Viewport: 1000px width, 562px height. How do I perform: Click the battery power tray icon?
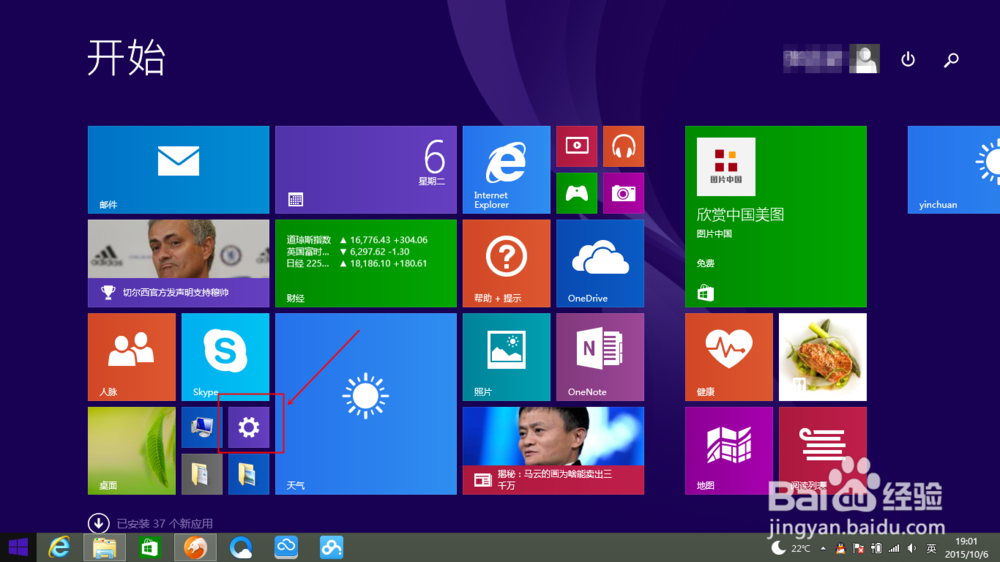[x=877, y=549]
